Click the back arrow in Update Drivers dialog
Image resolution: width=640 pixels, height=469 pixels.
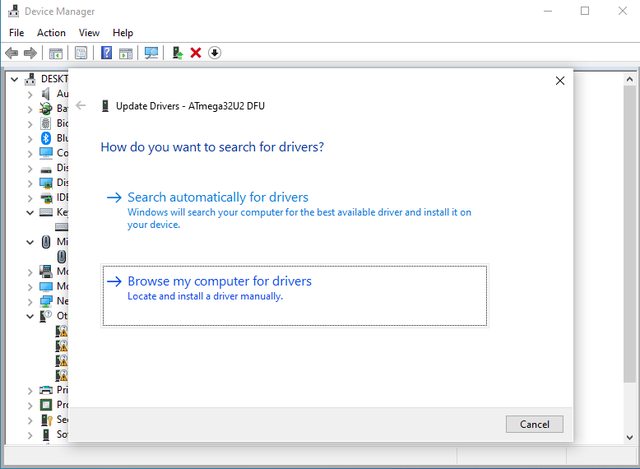point(81,106)
